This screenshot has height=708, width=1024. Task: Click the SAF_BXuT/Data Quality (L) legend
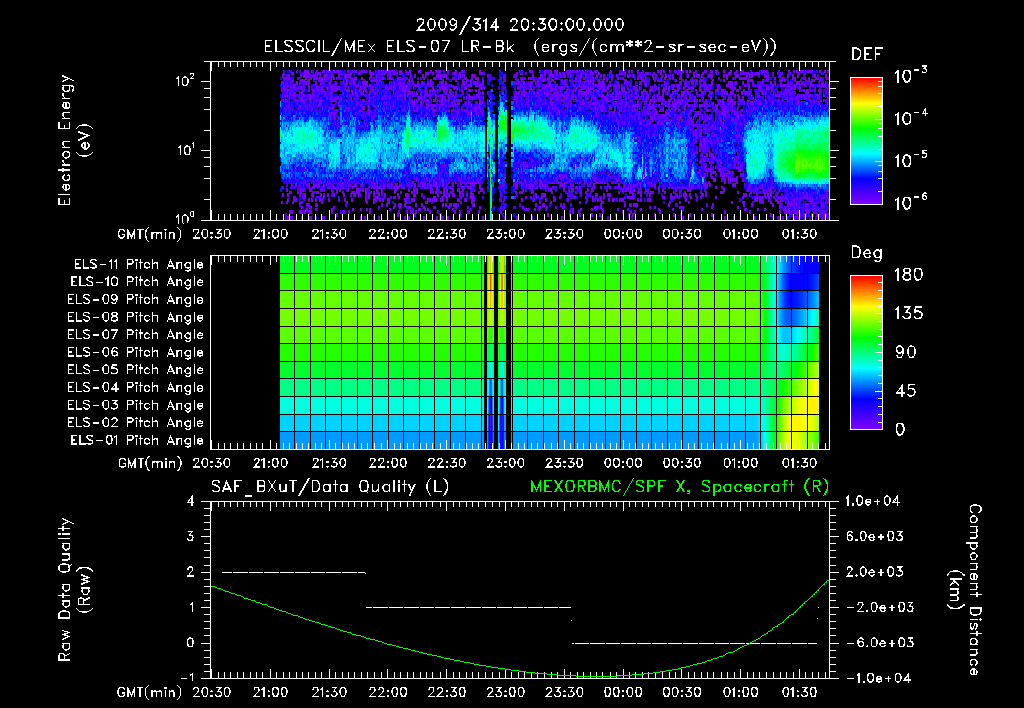(330, 487)
